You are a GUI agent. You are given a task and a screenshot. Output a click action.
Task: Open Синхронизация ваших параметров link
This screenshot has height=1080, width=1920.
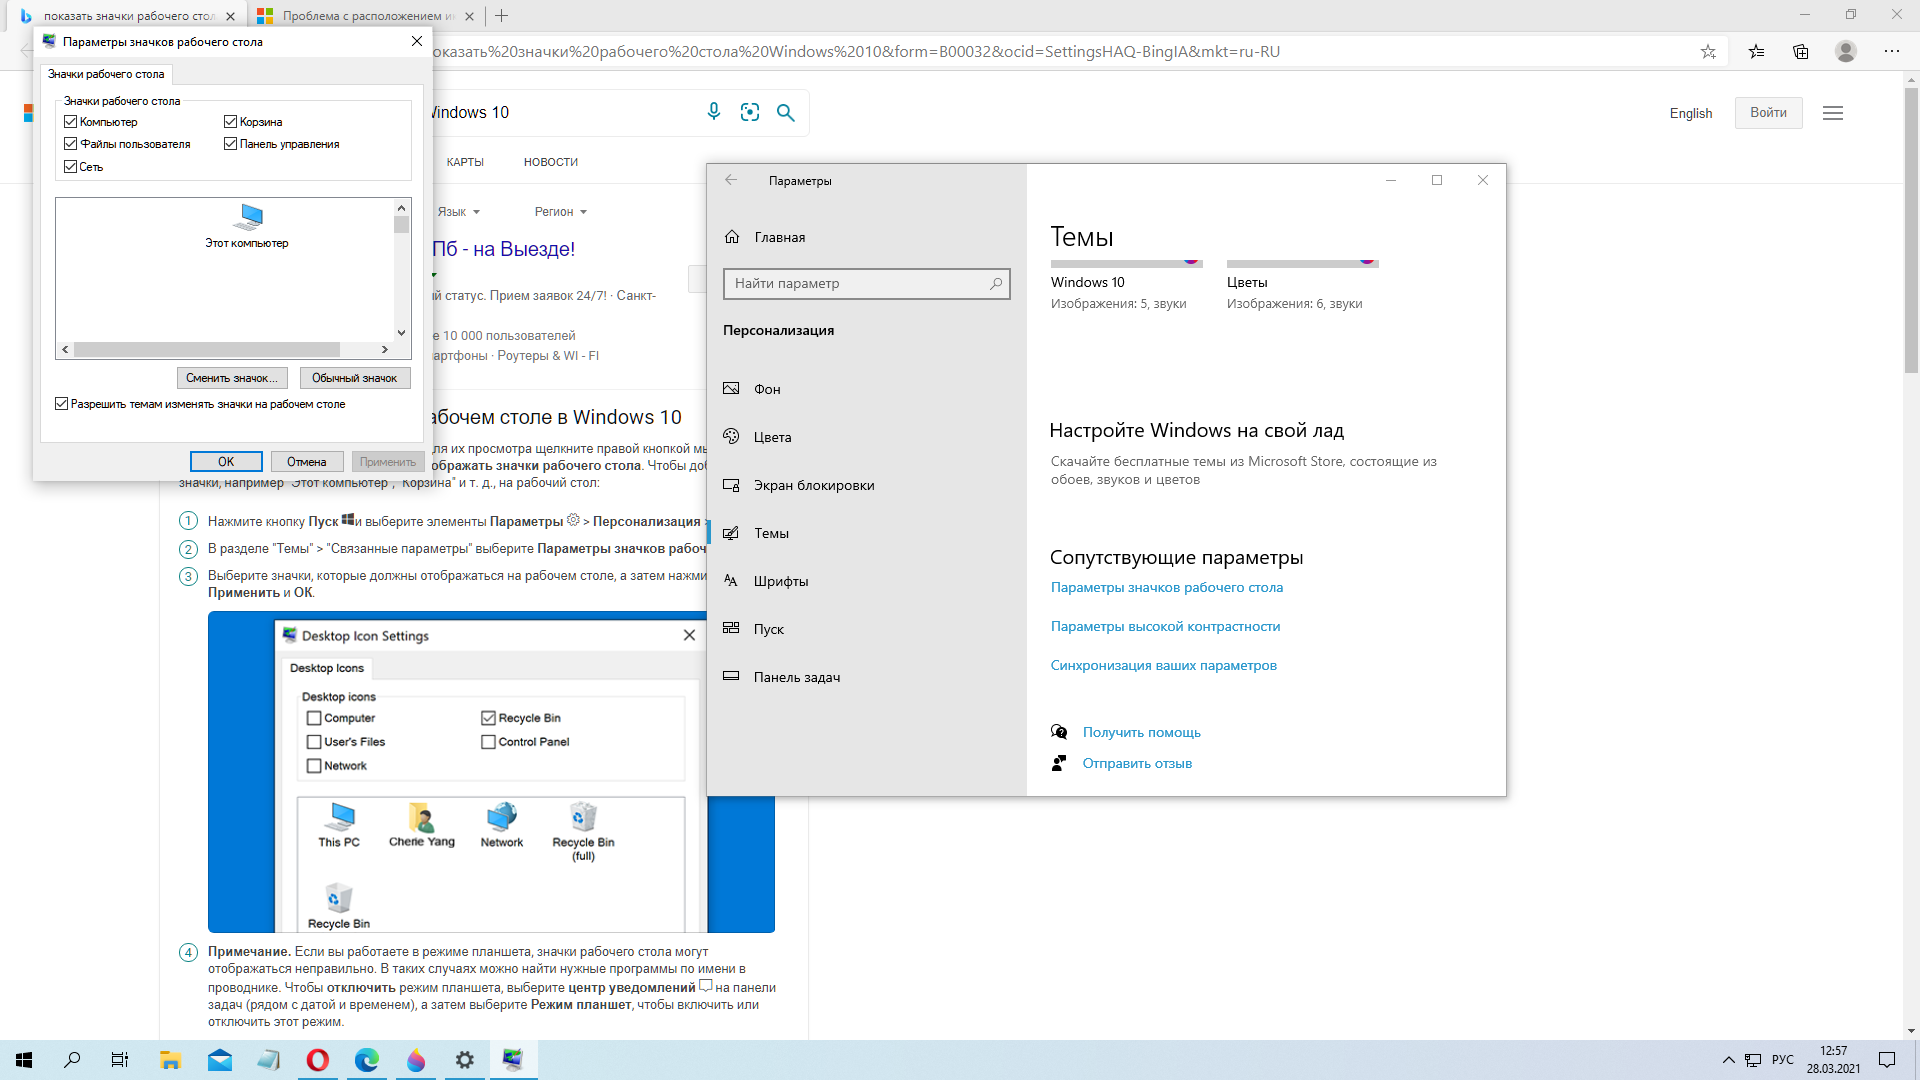pyautogui.click(x=1163, y=665)
